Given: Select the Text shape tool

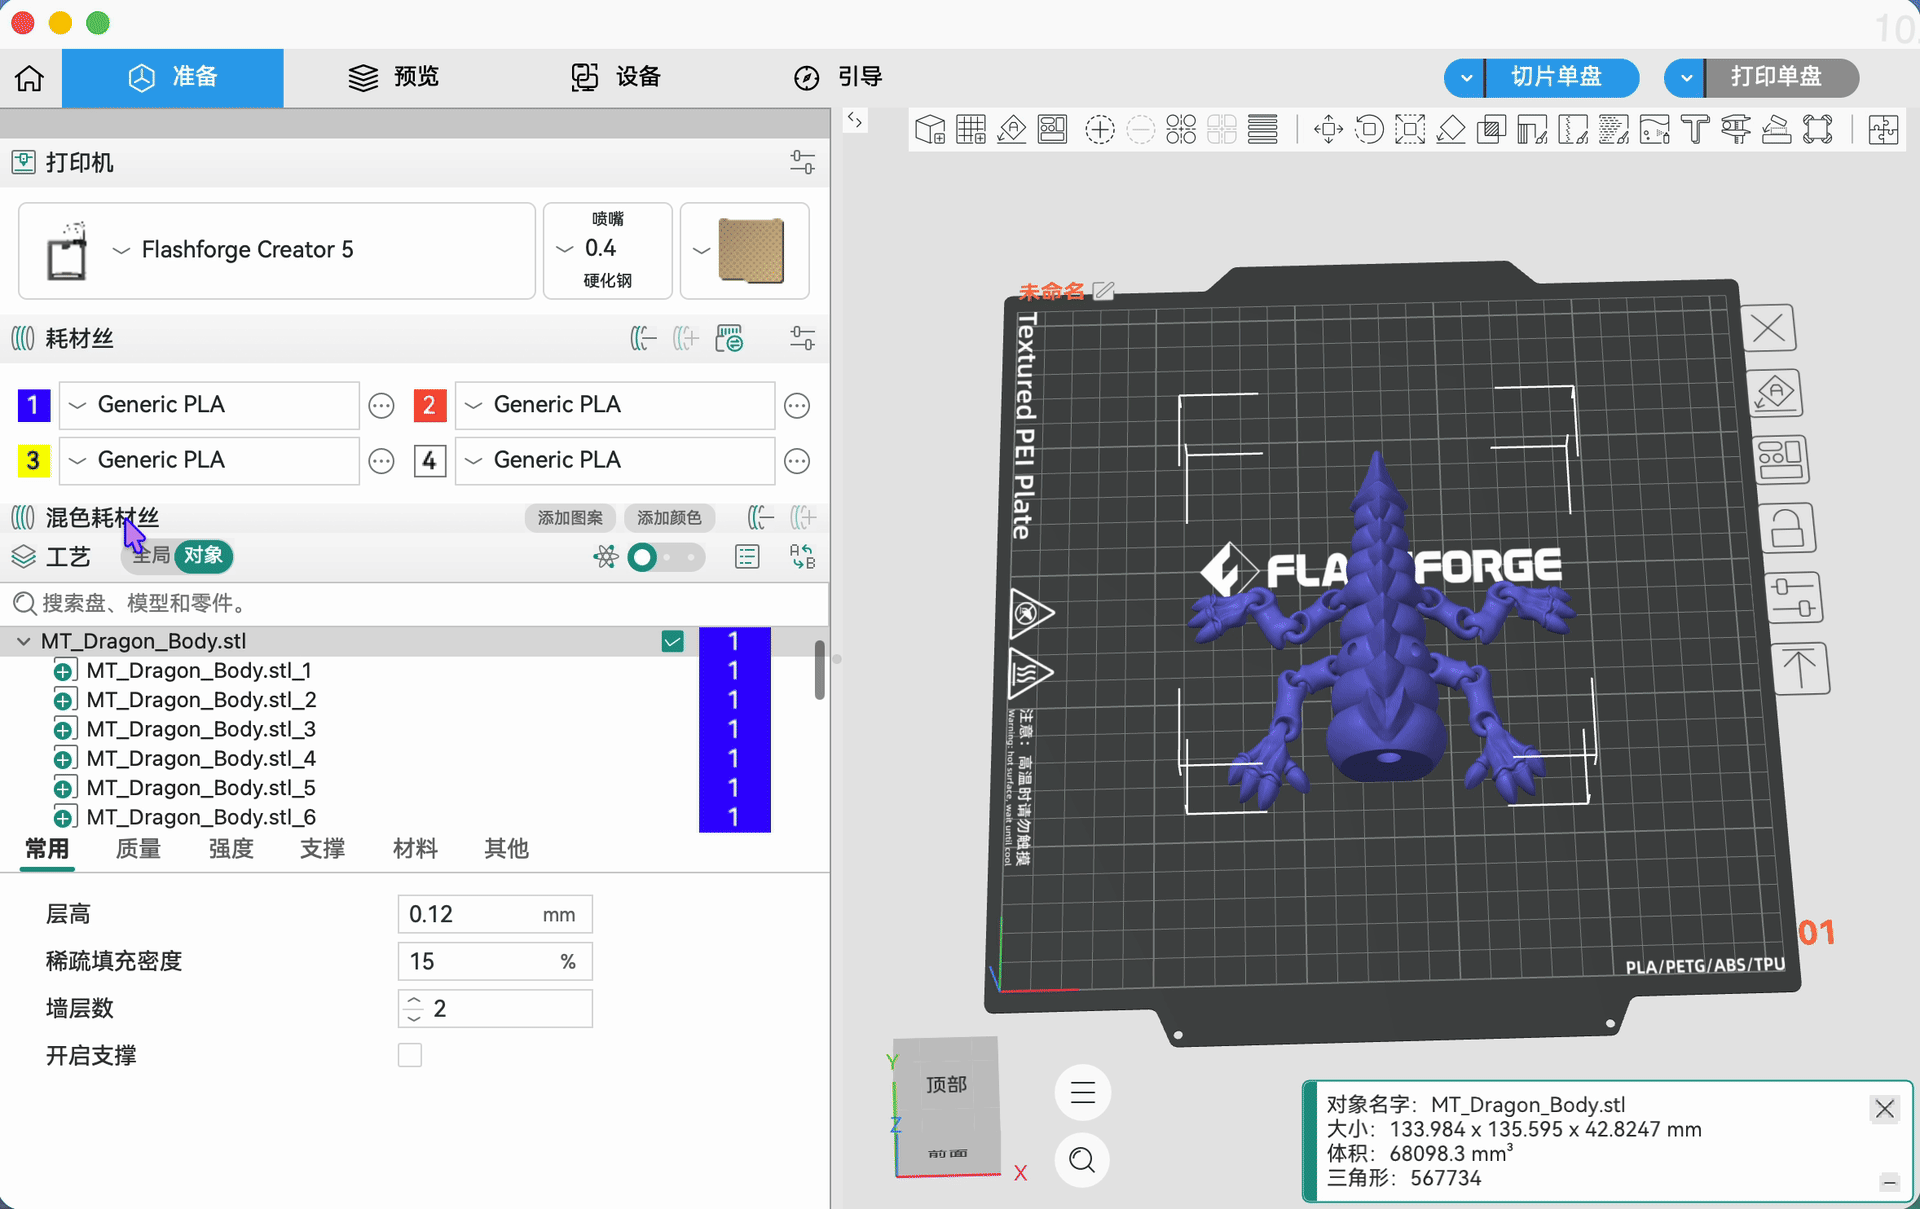Looking at the screenshot, I should (x=1695, y=130).
